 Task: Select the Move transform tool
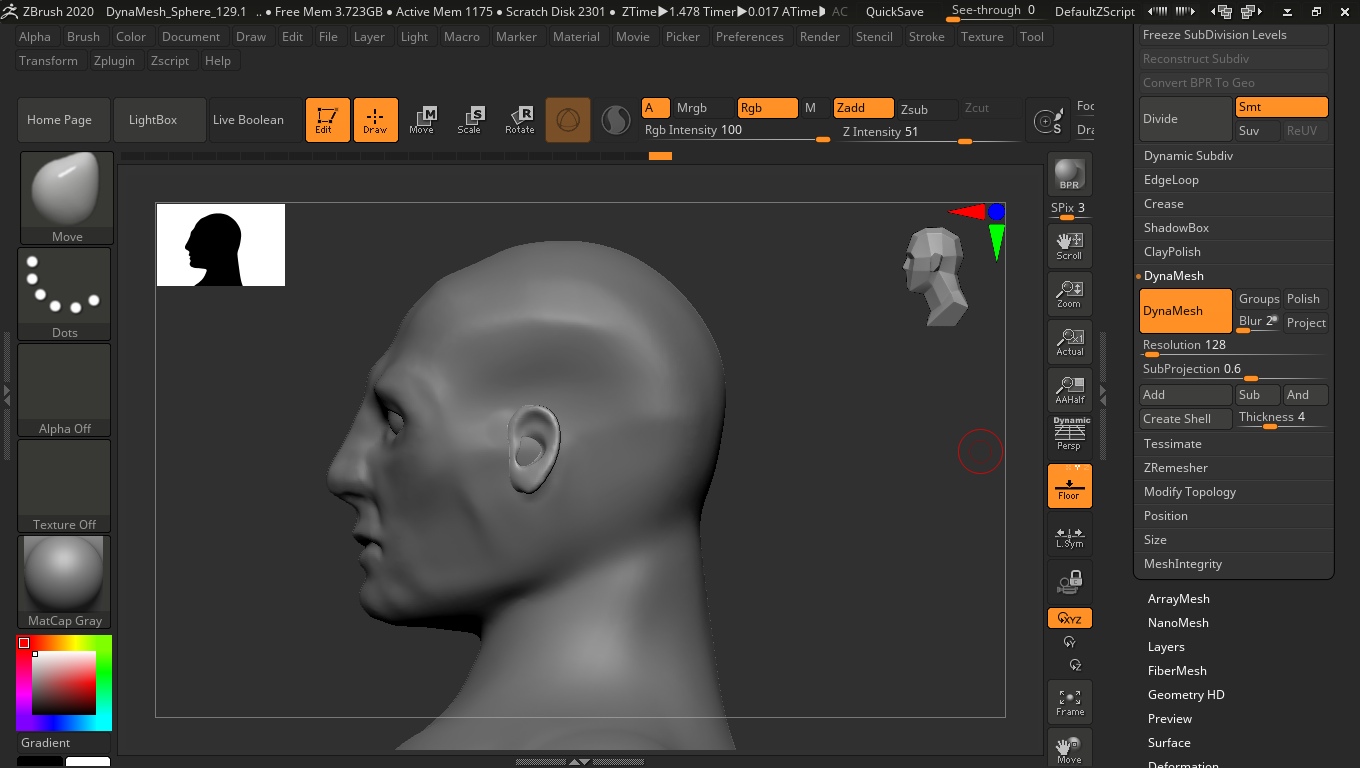422,120
